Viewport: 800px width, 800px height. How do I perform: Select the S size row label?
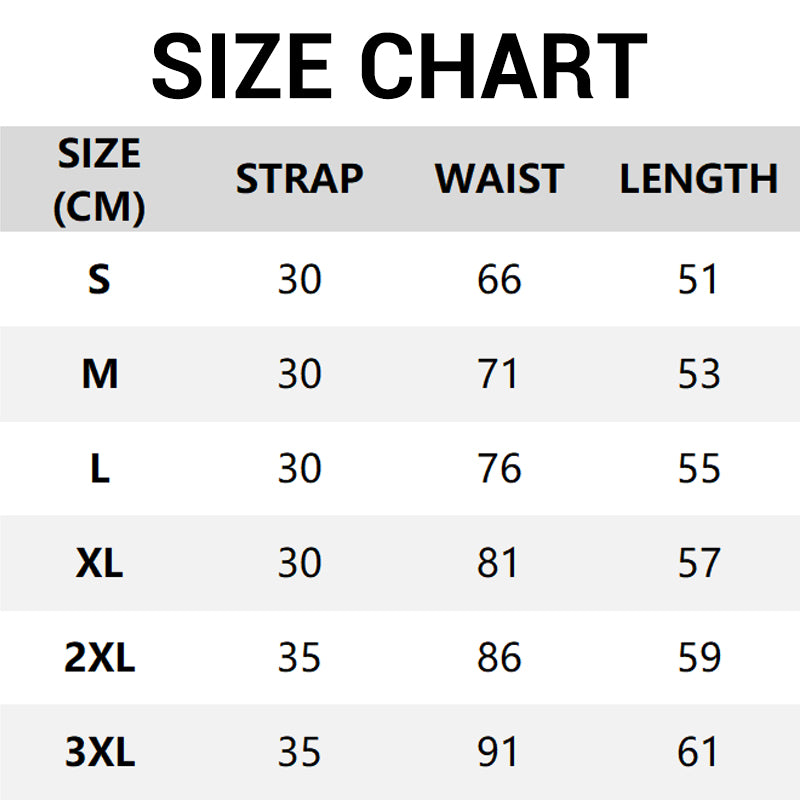[99, 279]
